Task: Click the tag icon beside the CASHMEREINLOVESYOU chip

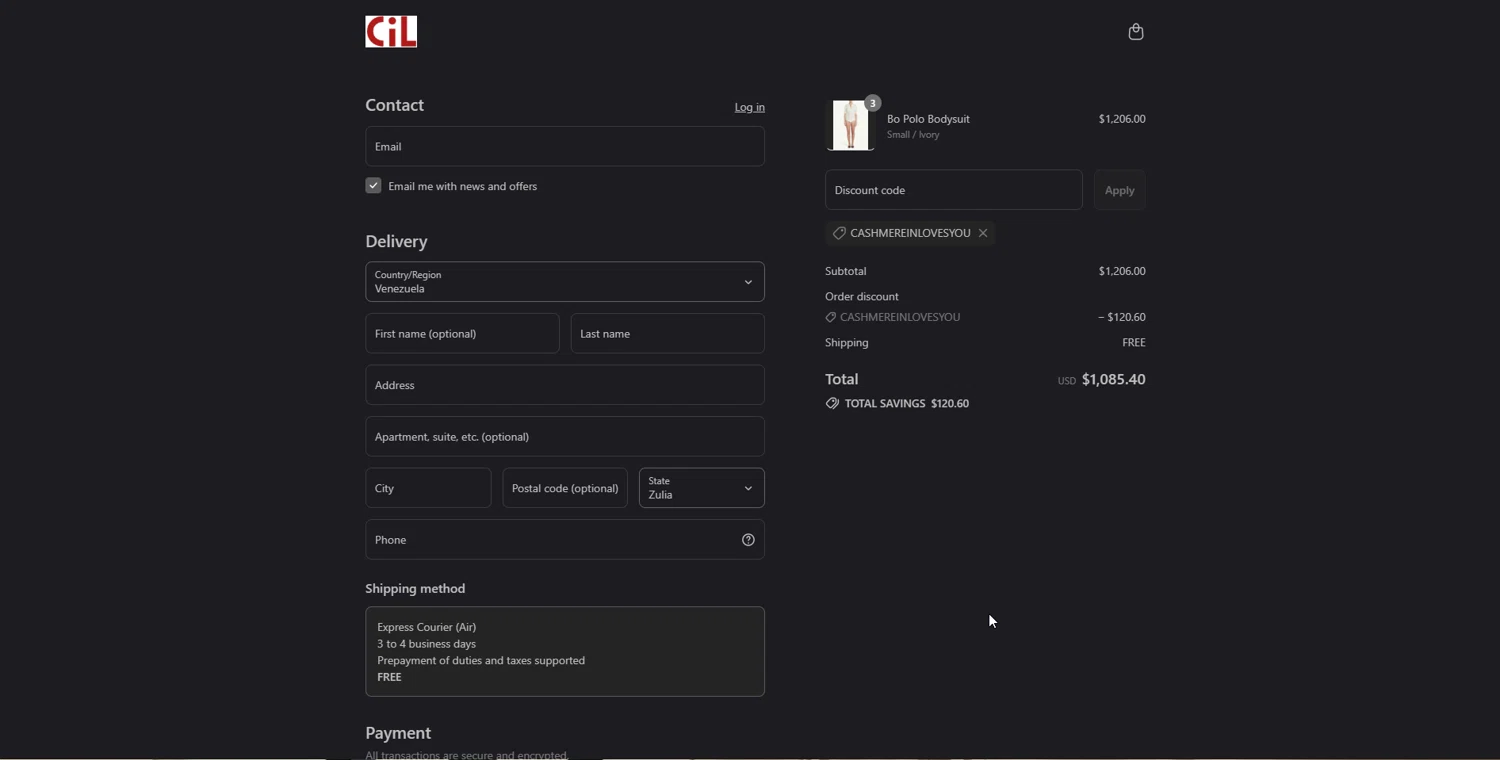Action: (839, 233)
